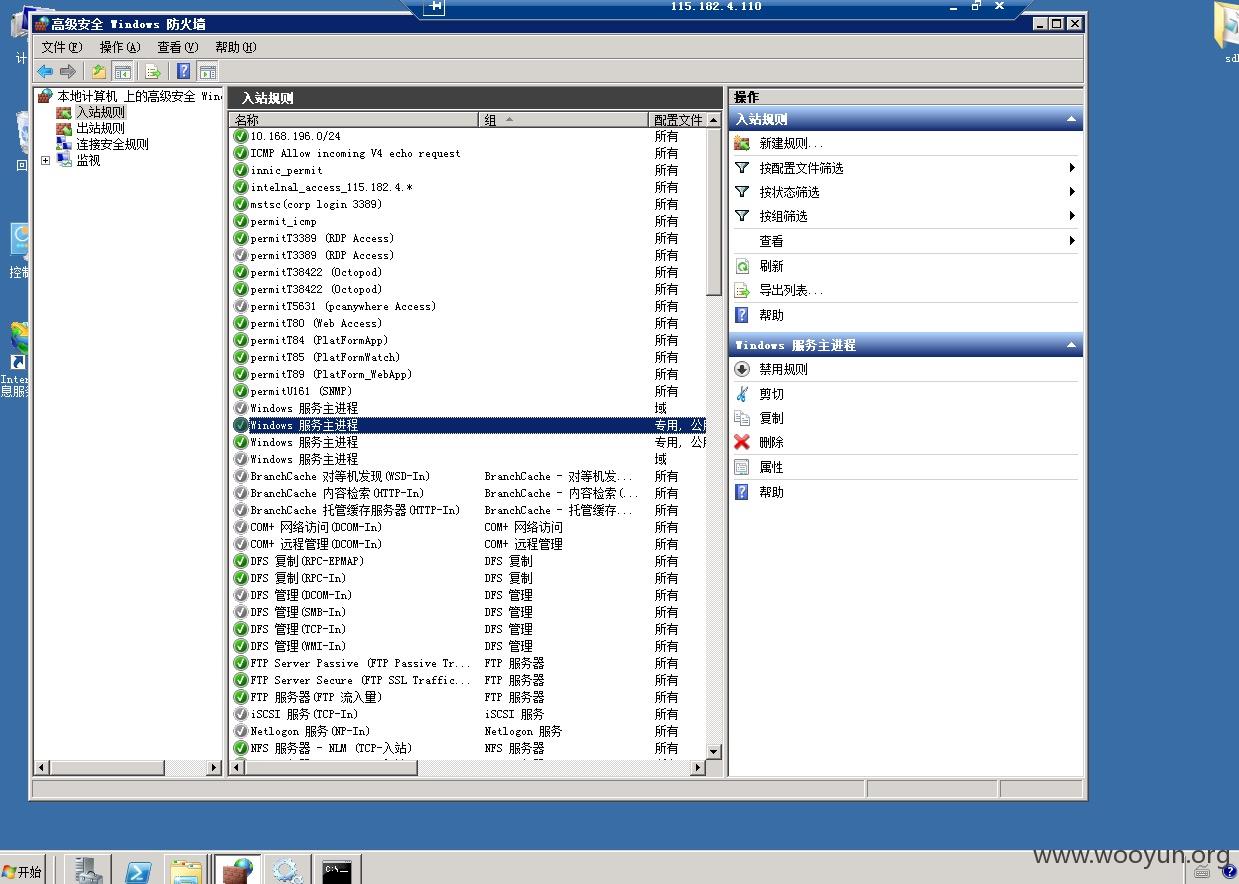
Task: Click 帮助 under the Windows 服务主进程 actions section
Action: point(771,492)
